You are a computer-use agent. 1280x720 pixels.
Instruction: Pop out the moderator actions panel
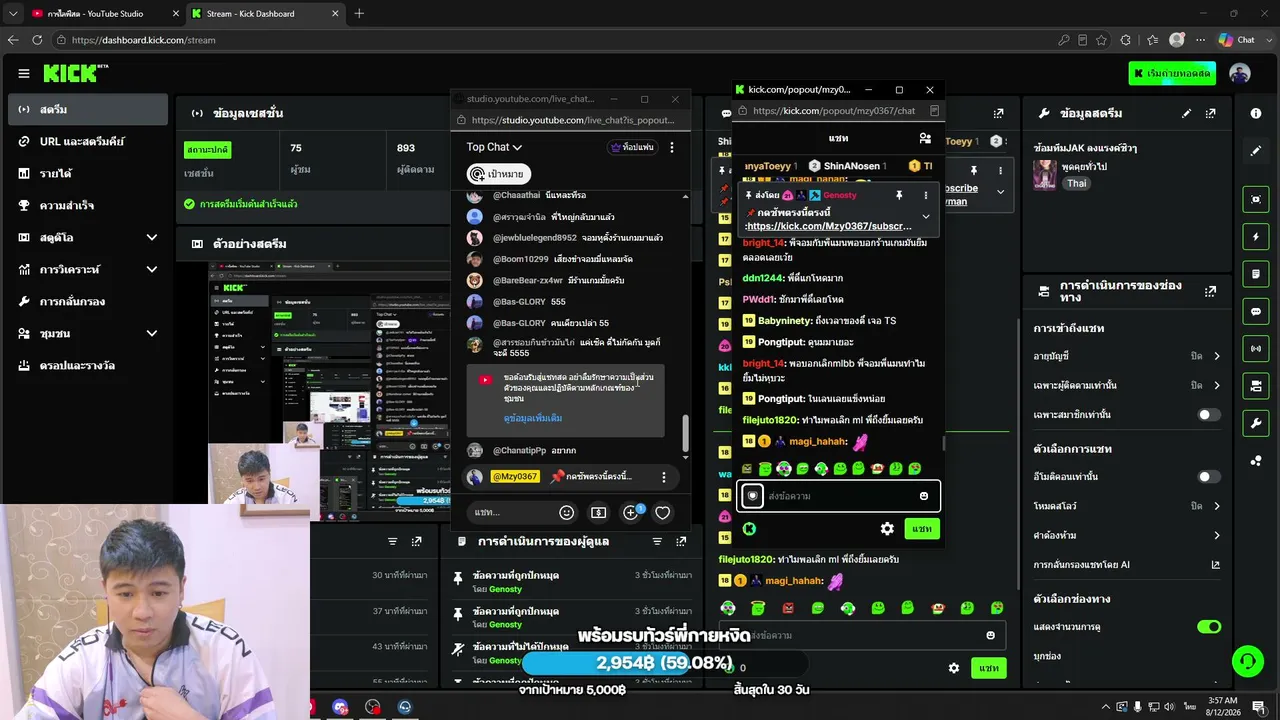(x=681, y=541)
